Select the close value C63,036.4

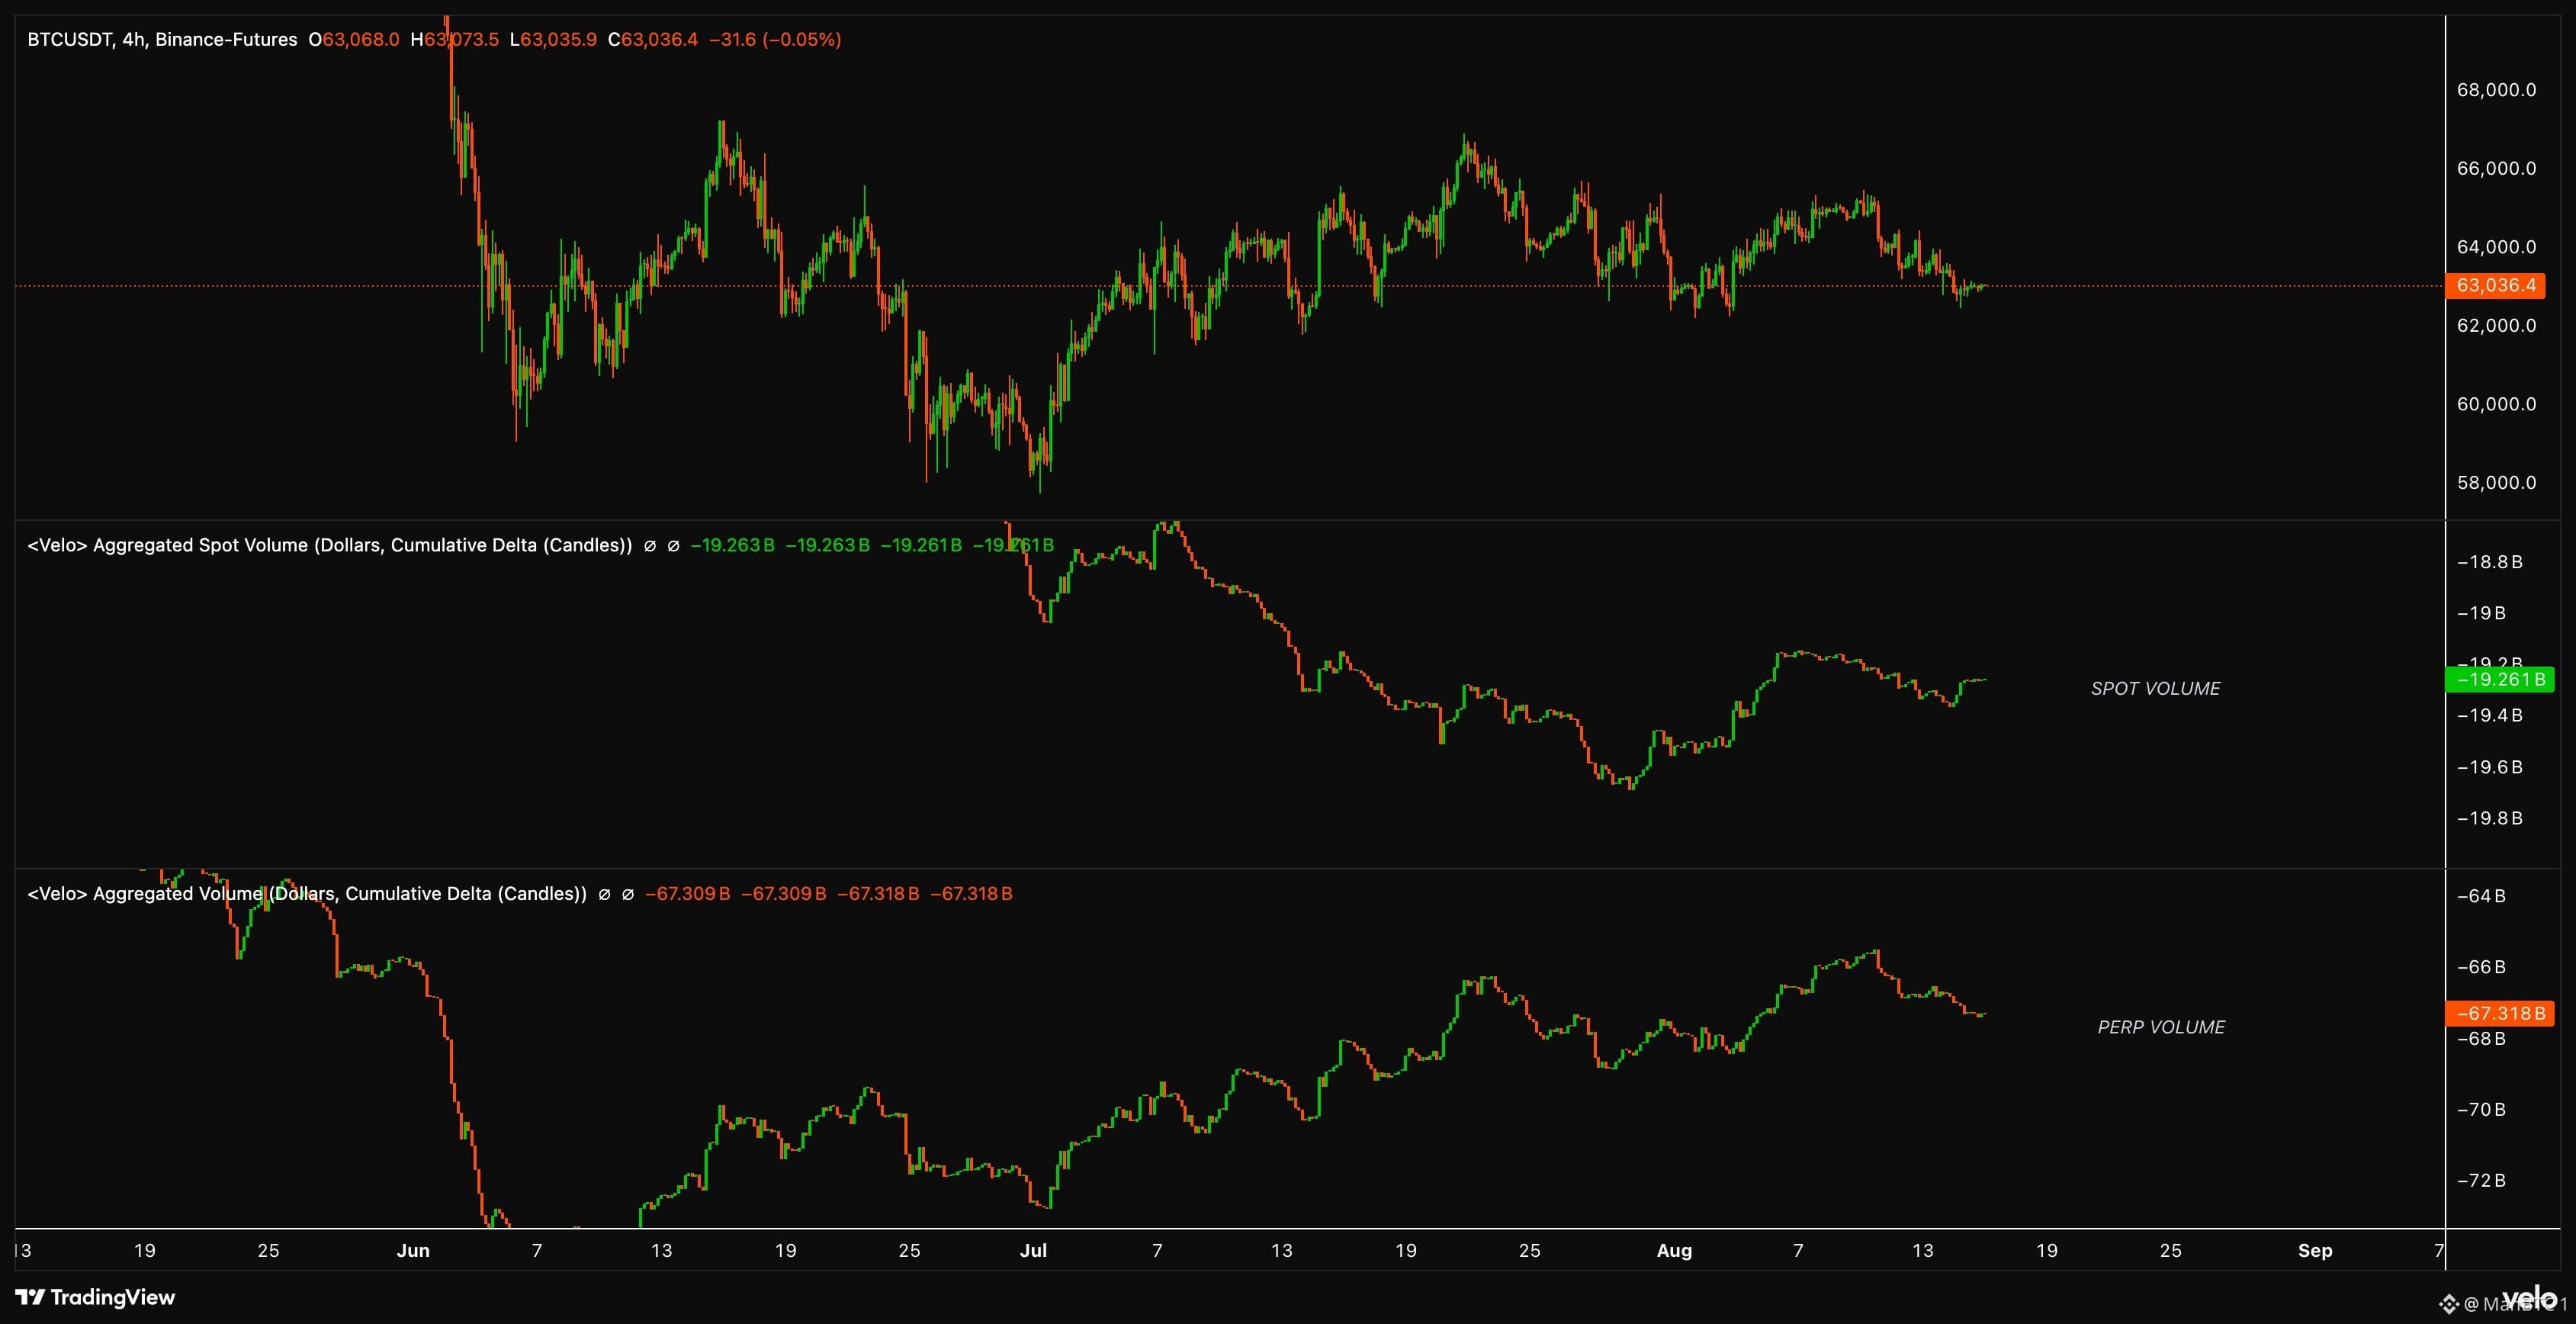(653, 40)
